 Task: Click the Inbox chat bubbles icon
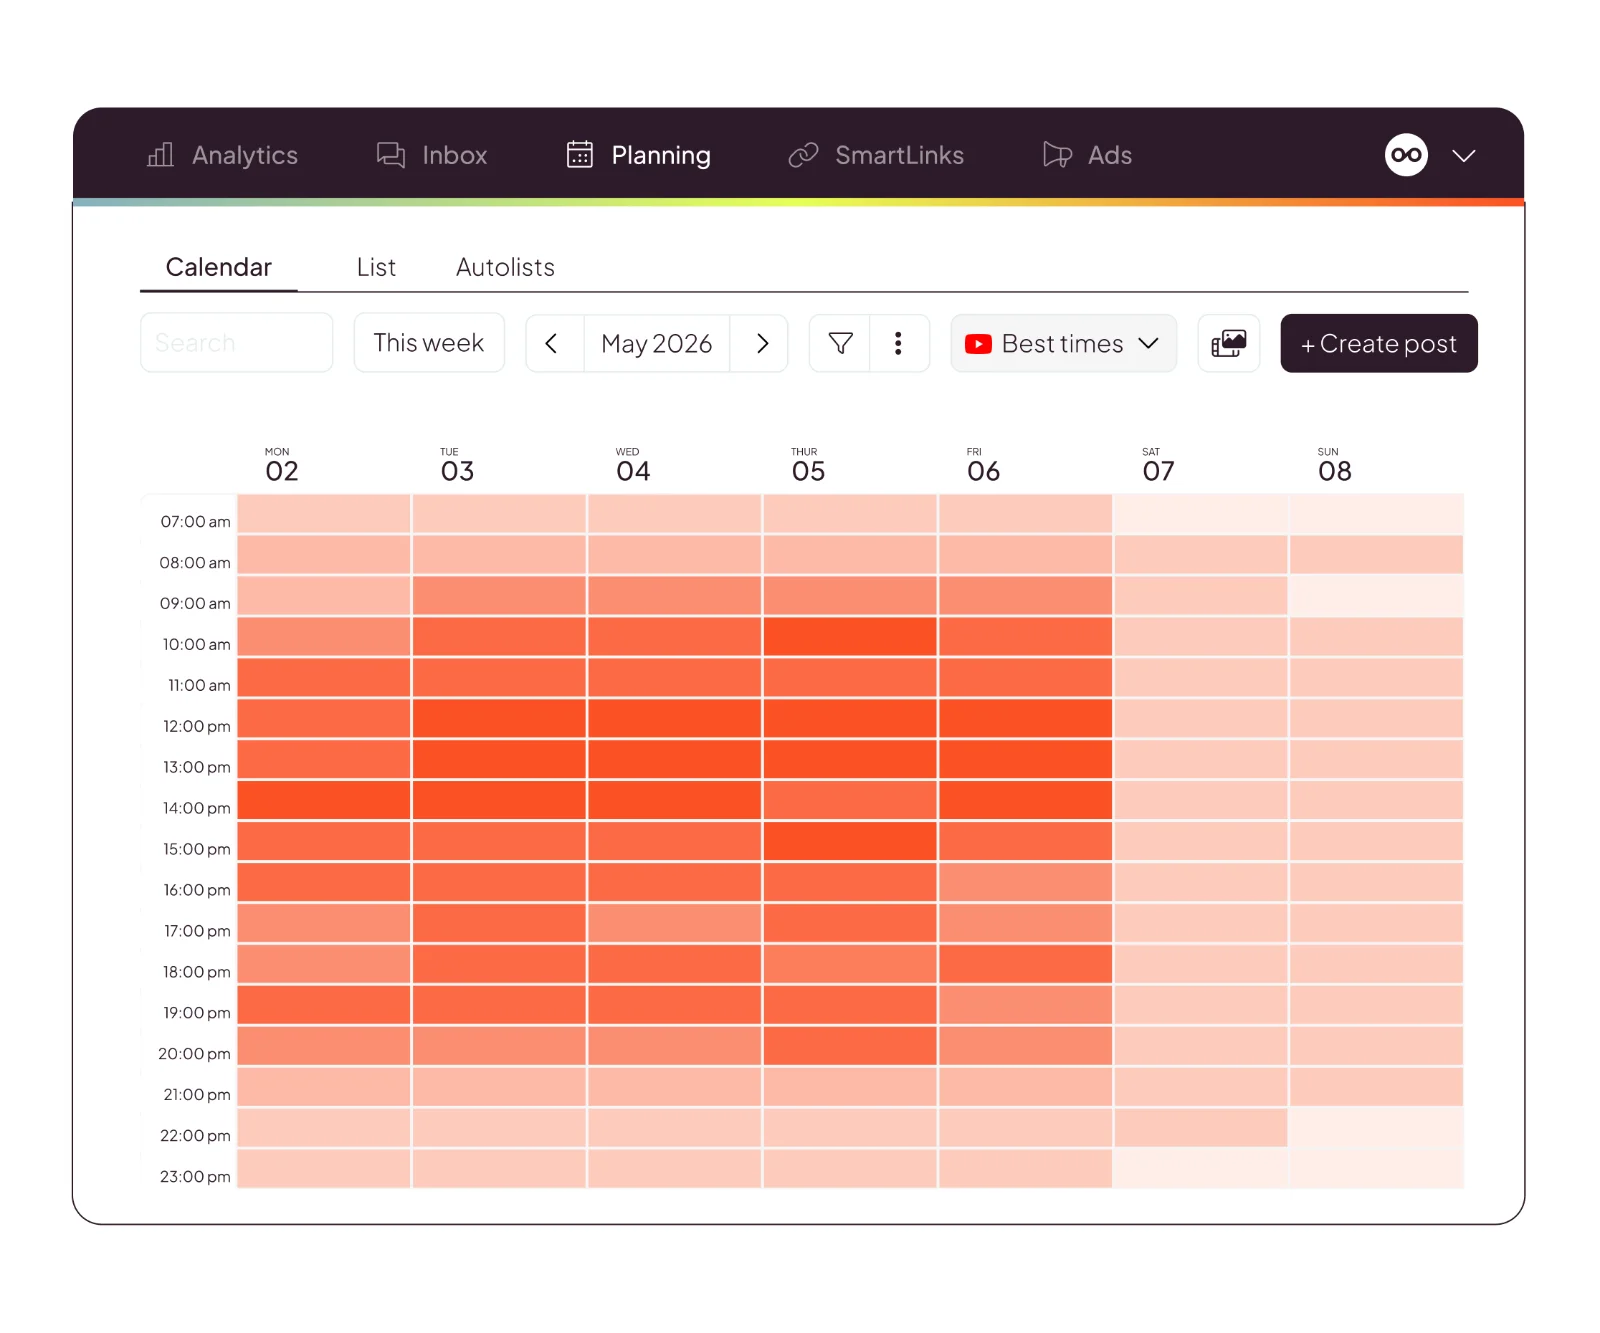[x=390, y=155]
